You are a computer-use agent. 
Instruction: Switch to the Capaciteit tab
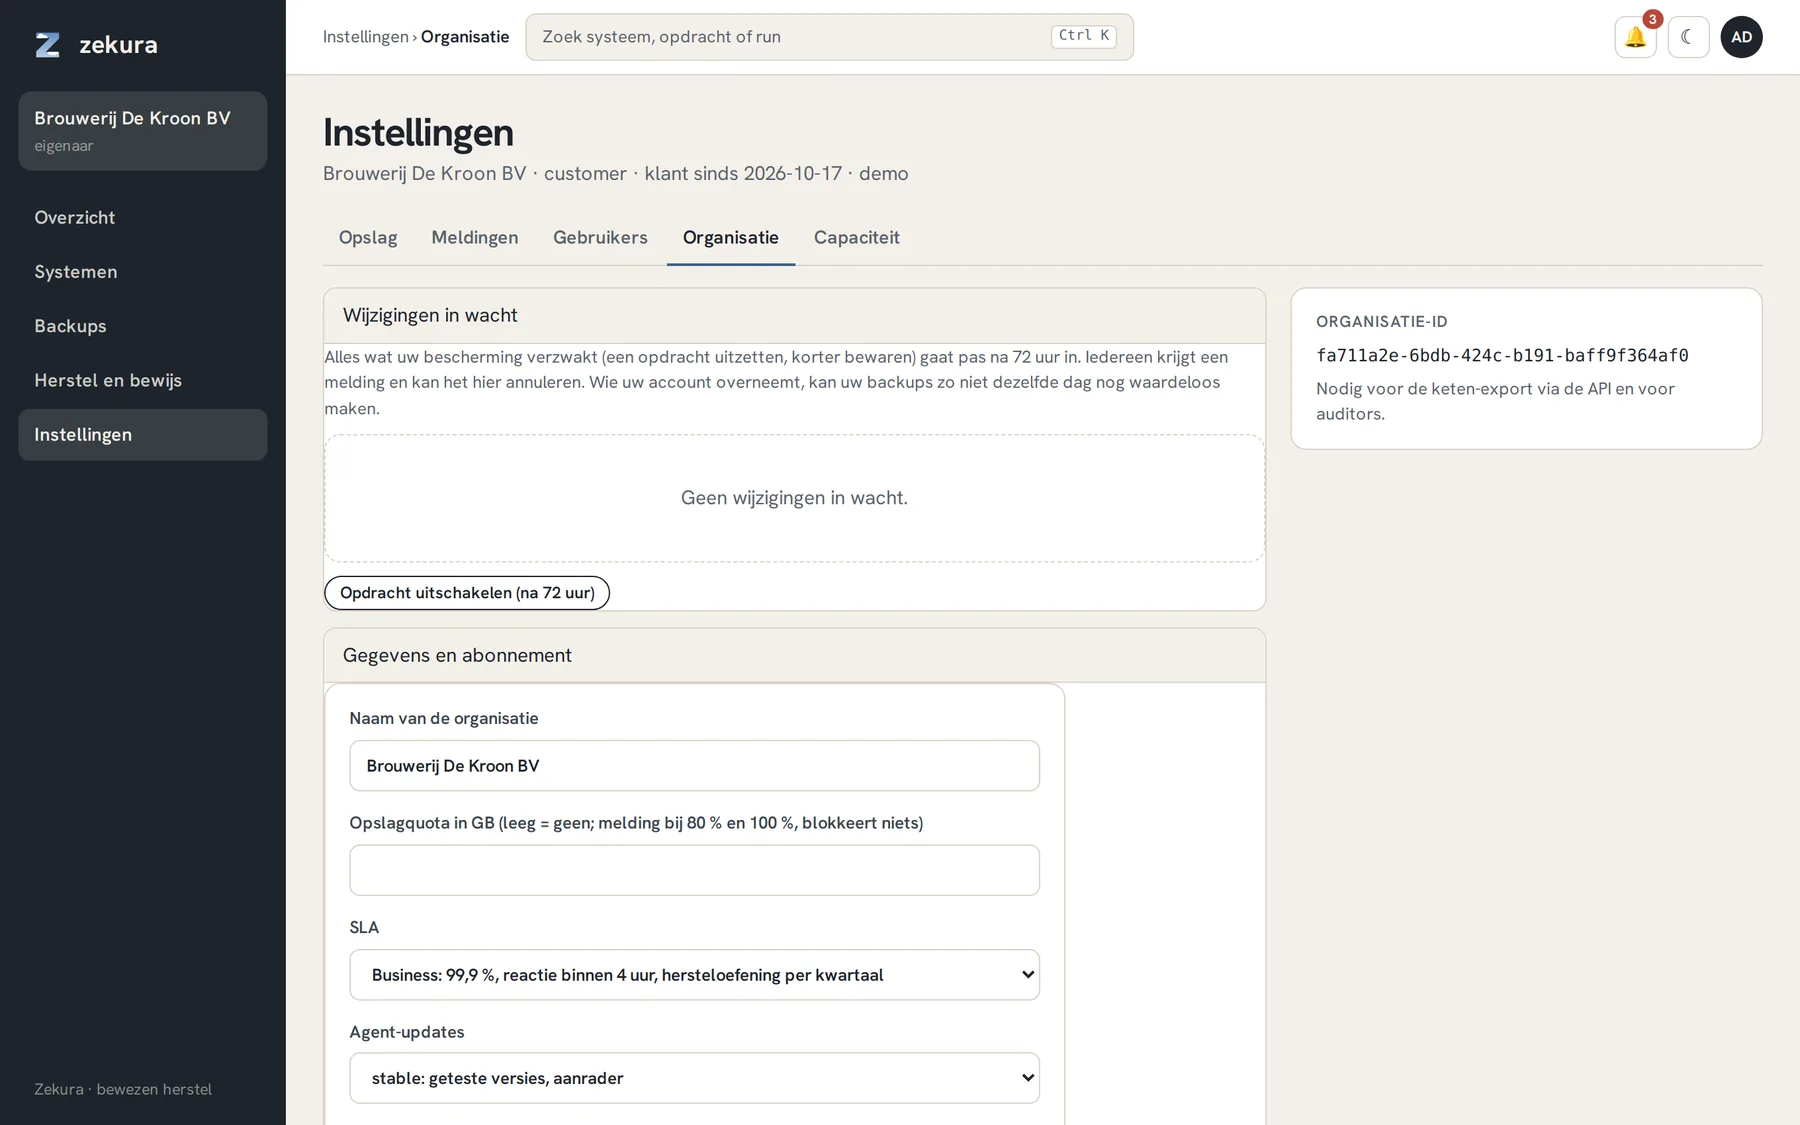pos(857,238)
